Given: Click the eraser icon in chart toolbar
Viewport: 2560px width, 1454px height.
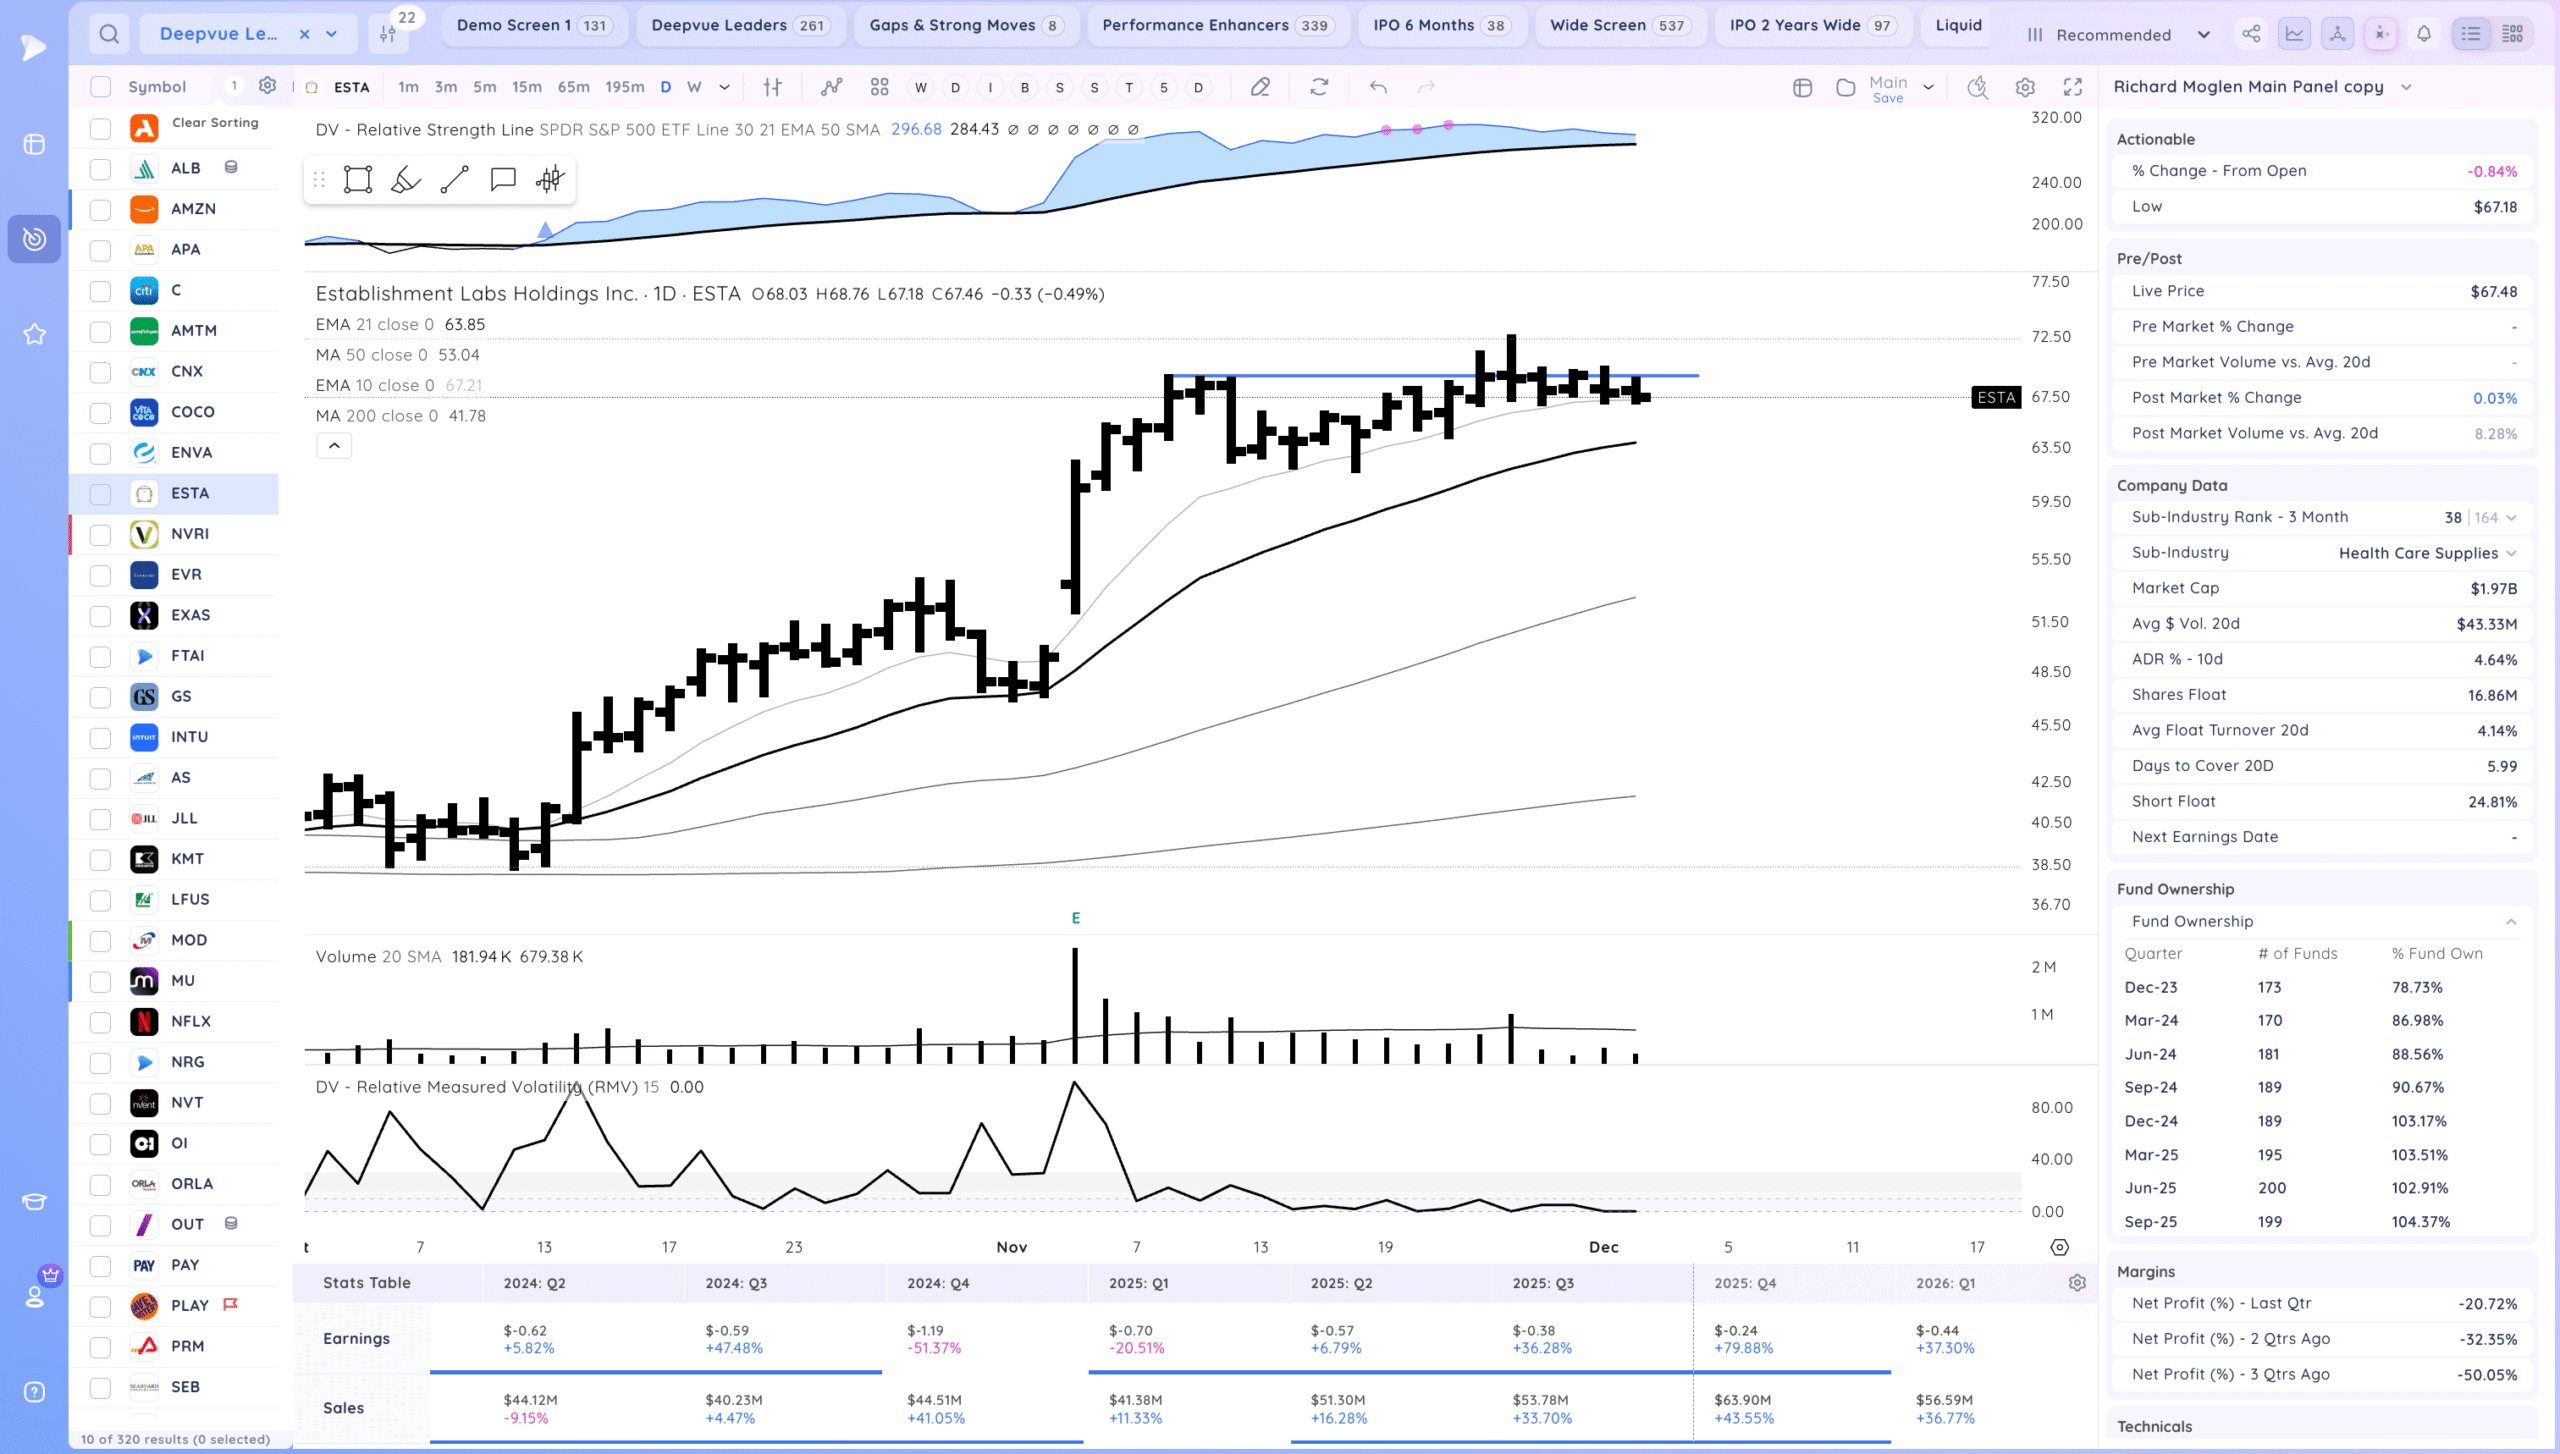Looking at the screenshot, I should coord(1260,87).
